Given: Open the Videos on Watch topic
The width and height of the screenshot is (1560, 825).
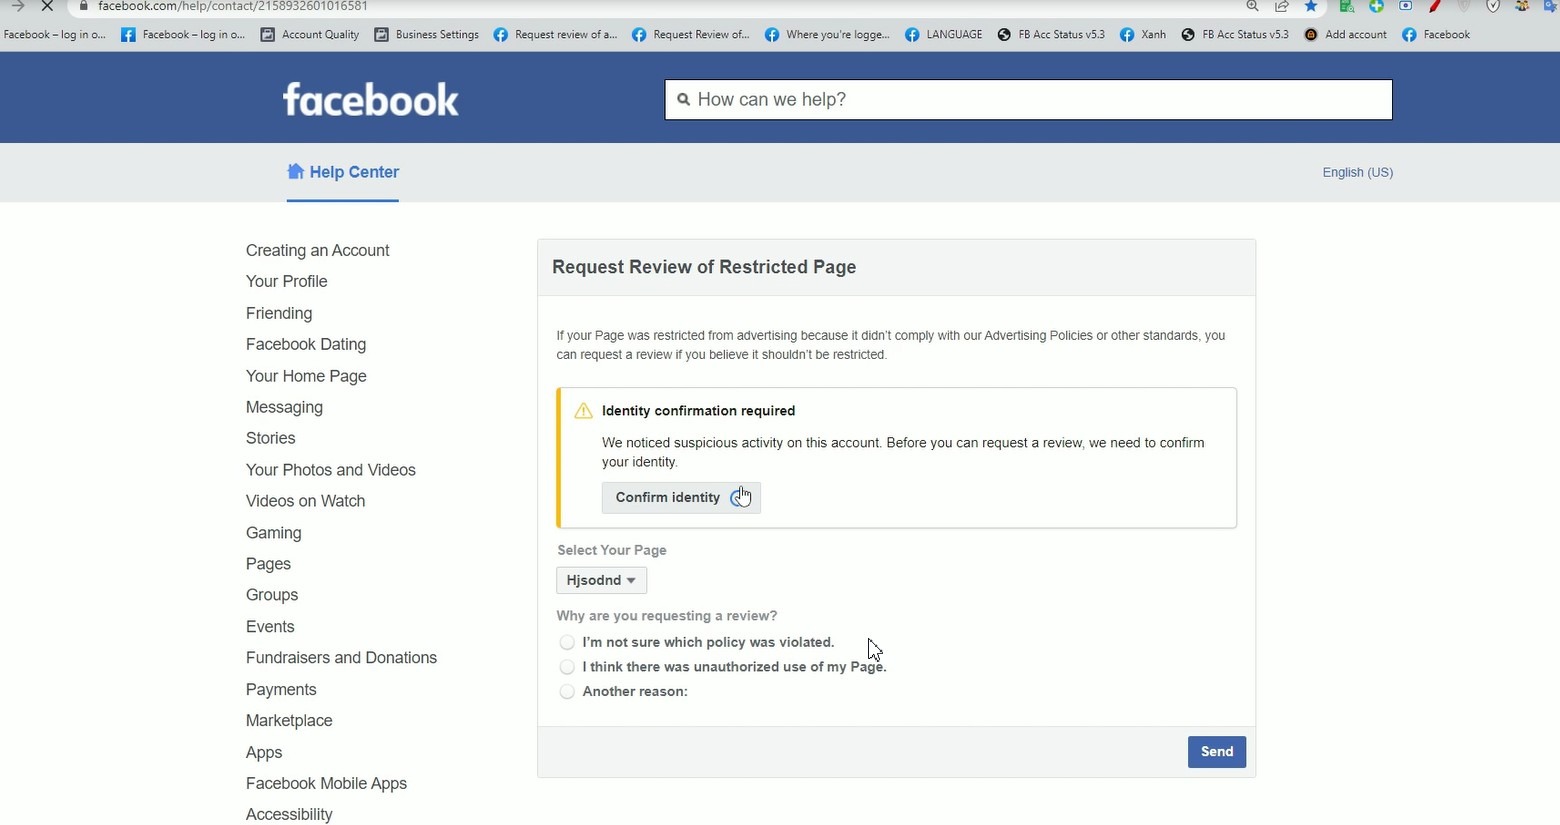Looking at the screenshot, I should pyautogui.click(x=305, y=501).
